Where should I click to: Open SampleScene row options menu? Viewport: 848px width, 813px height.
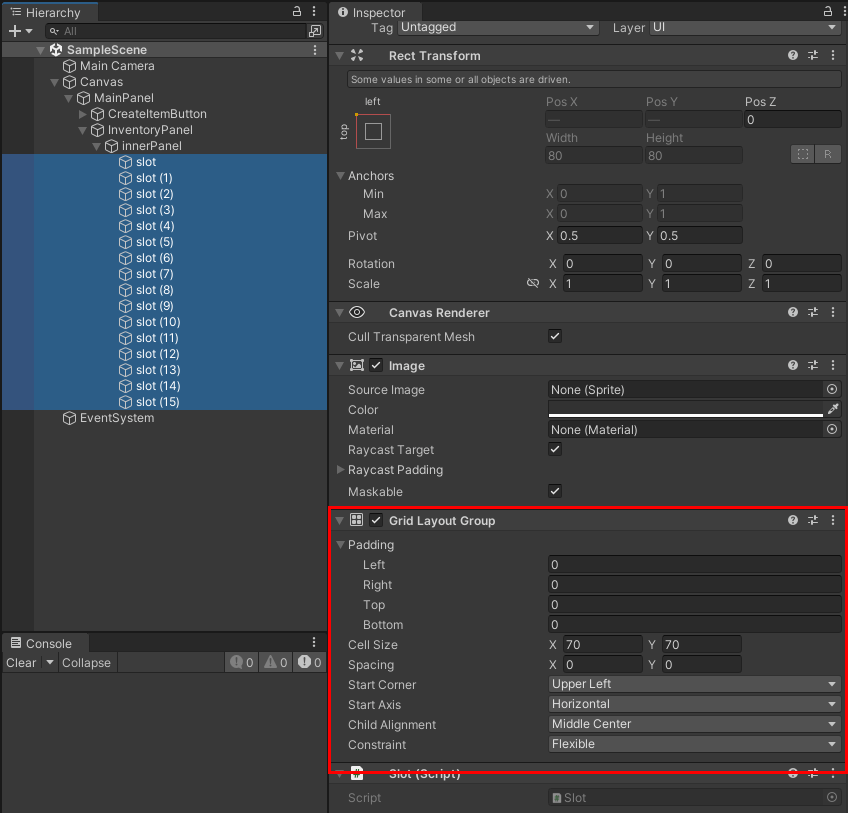click(315, 50)
